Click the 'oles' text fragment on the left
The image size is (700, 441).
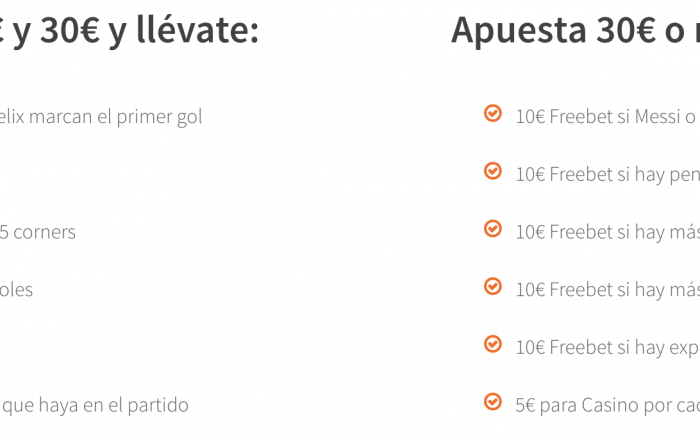16,290
